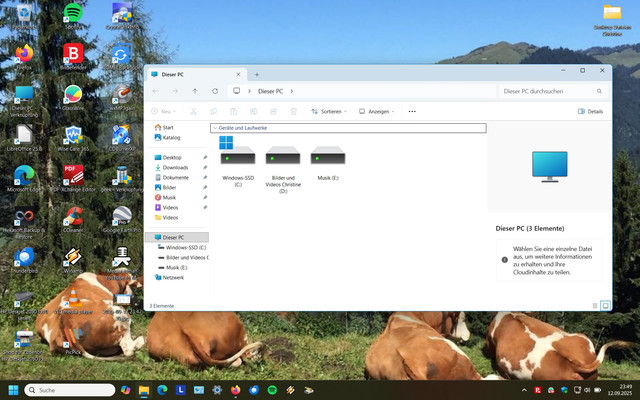Close the Dieser PC tab
The height and width of the screenshot is (400, 640).
coord(238,74)
